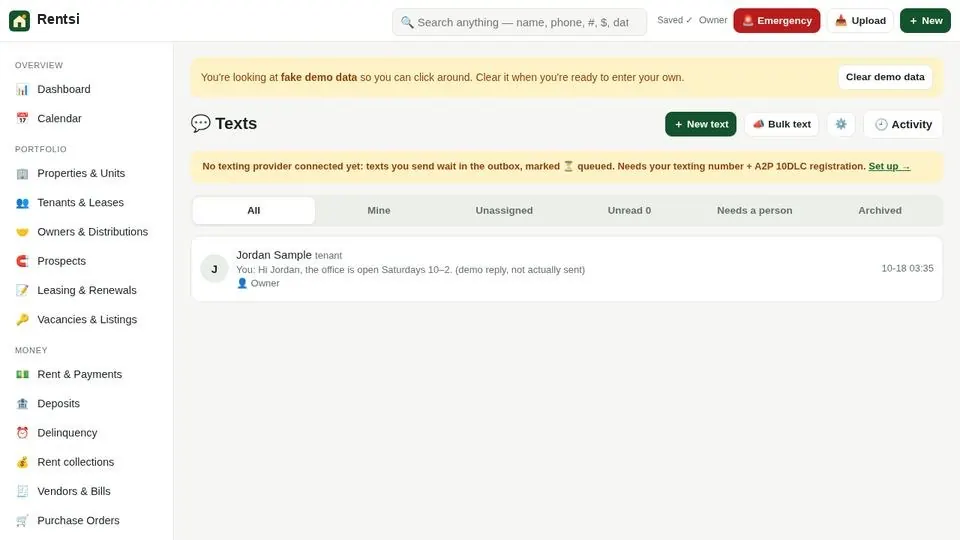Go to Calendar in sidebar
This screenshot has width=960, height=540.
pyautogui.click(x=86, y=118)
